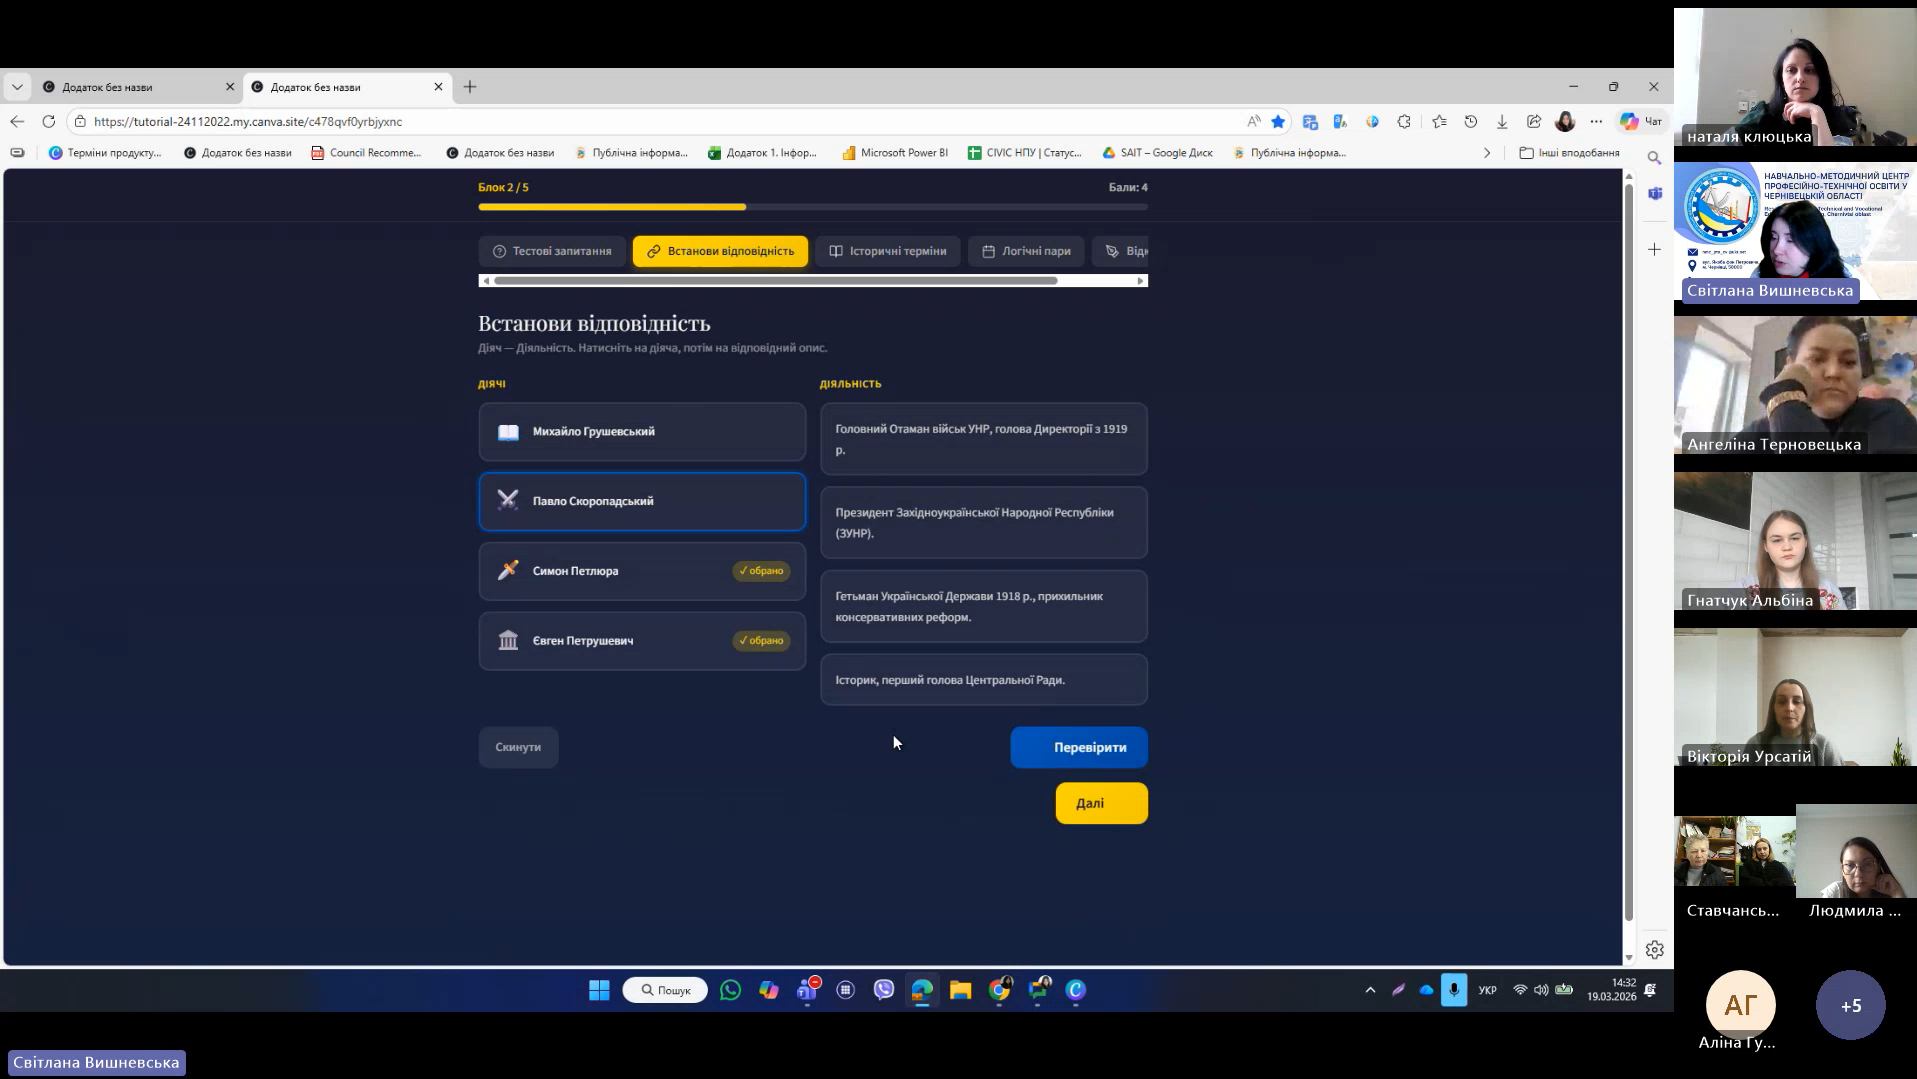
Task: Click the browser refresh icon
Action: pyautogui.click(x=48, y=121)
